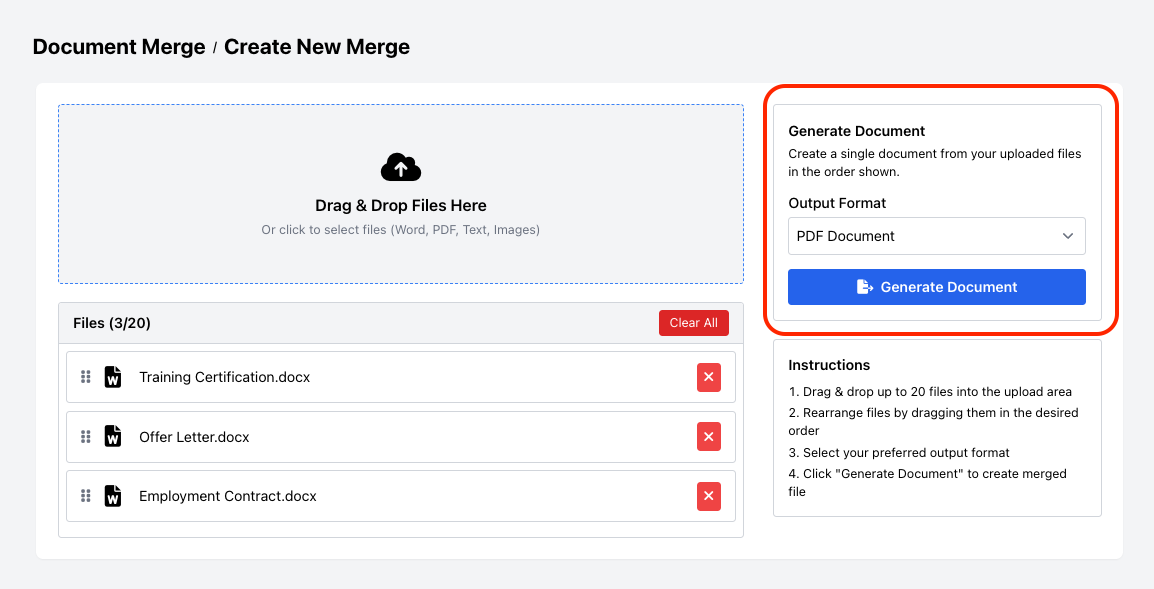Remove Offer Letter.docx from the list
This screenshot has width=1154, height=589.
(709, 436)
